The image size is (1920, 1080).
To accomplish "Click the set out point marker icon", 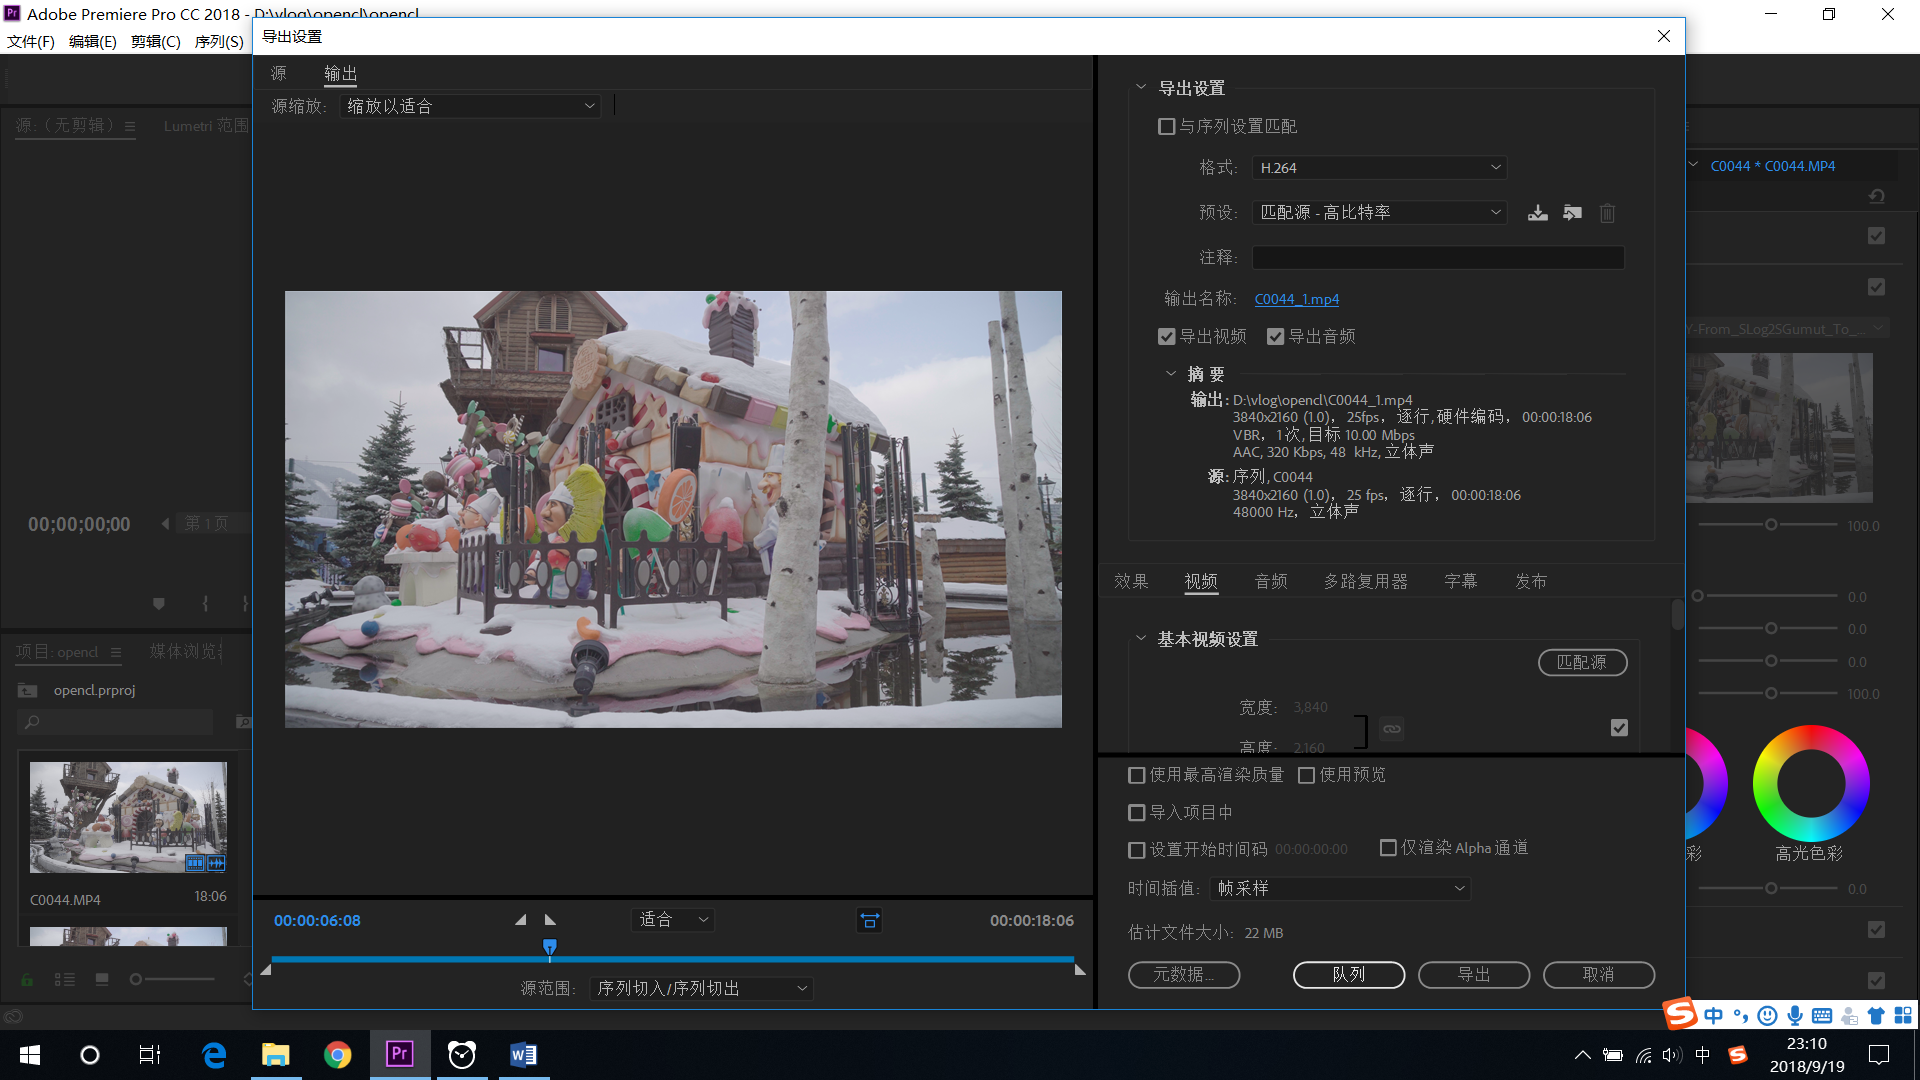I will point(550,920).
